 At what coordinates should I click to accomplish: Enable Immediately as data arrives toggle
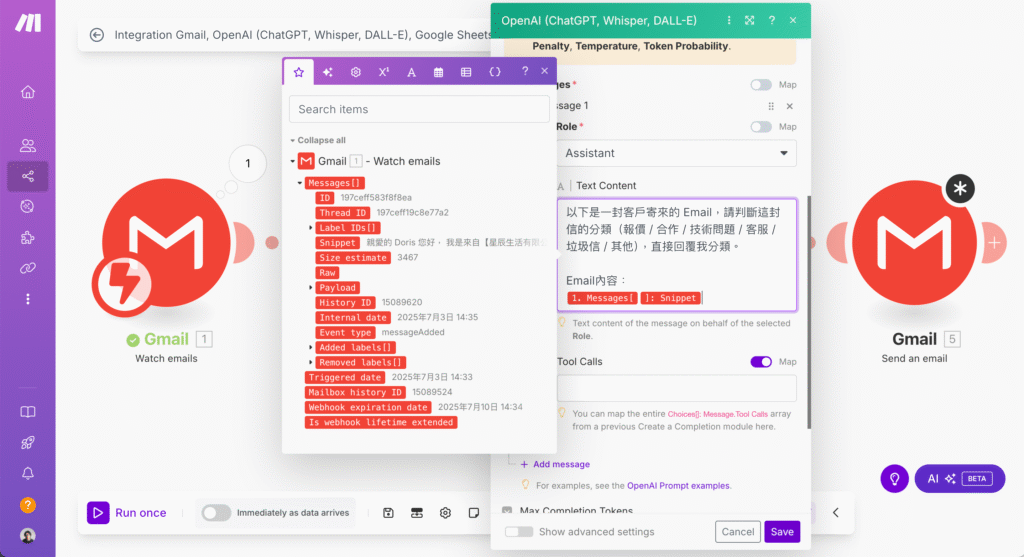pos(216,513)
